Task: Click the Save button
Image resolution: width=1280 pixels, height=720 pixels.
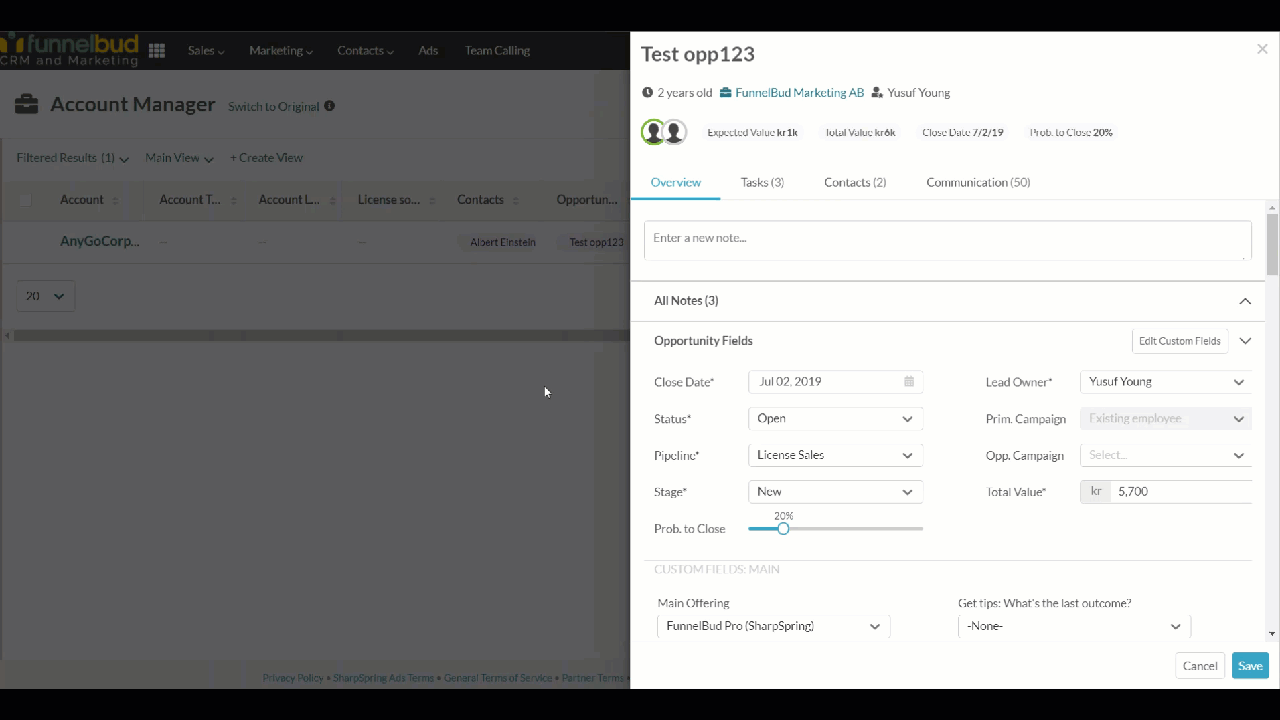Action: coord(1250,666)
